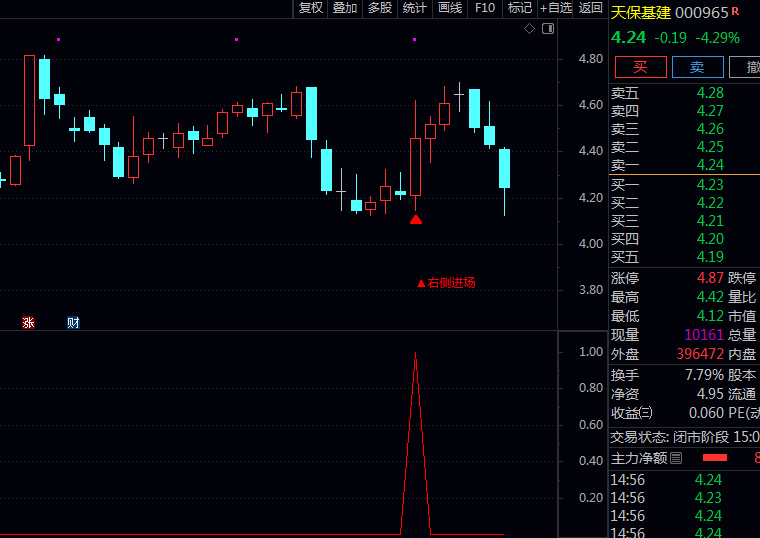The height and width of the screenshot is (538, 760).
Task: Click the 外盘 value 396472
Action: click(x=700, y=354)
